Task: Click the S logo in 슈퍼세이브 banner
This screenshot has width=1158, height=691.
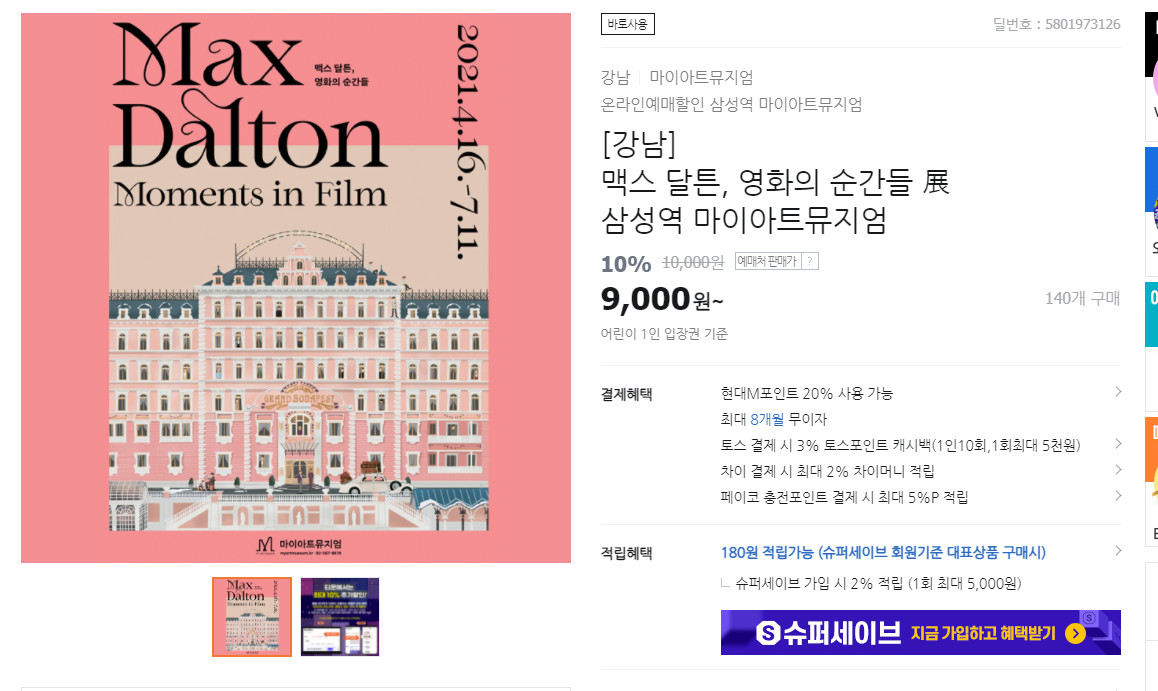Action: [x=768, y=633]
